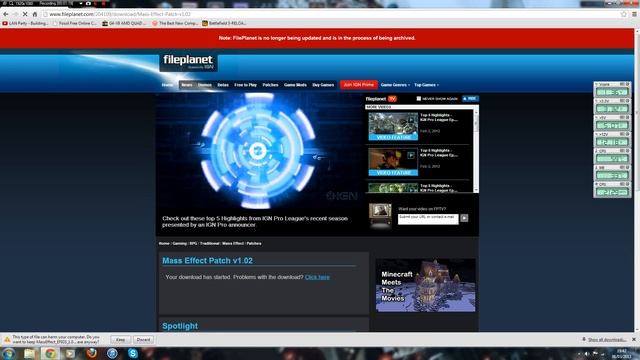640x360 pixels.
Task: Click the address bar URL field
Action: pyautogui.click(x=331, y=14)
